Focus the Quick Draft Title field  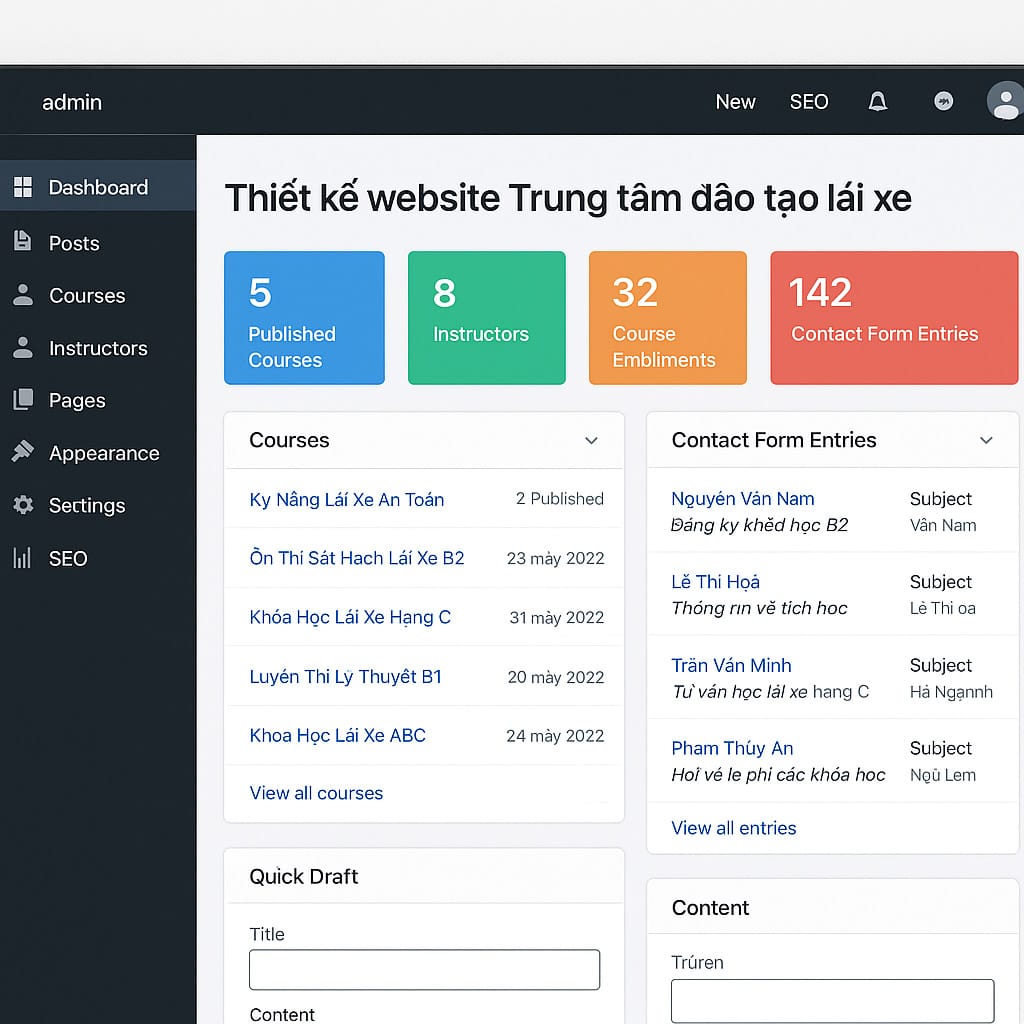point(424,970)
